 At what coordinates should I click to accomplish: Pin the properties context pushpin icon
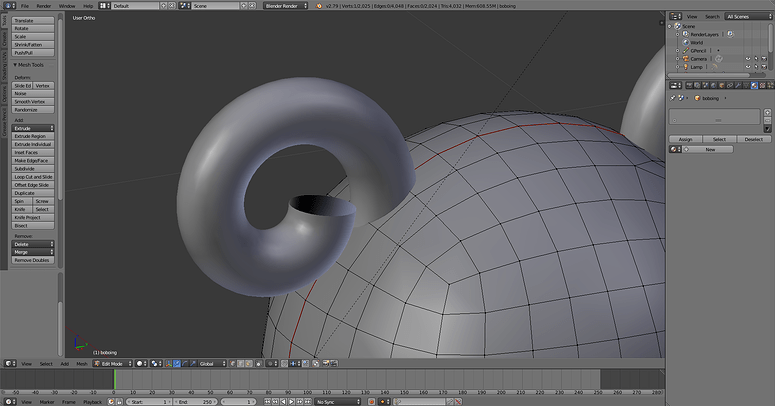[x=673, y=98]
